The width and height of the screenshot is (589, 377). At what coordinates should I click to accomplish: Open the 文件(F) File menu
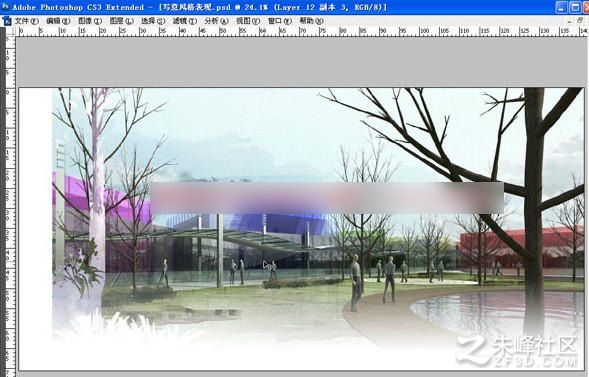tap(26, 21)
